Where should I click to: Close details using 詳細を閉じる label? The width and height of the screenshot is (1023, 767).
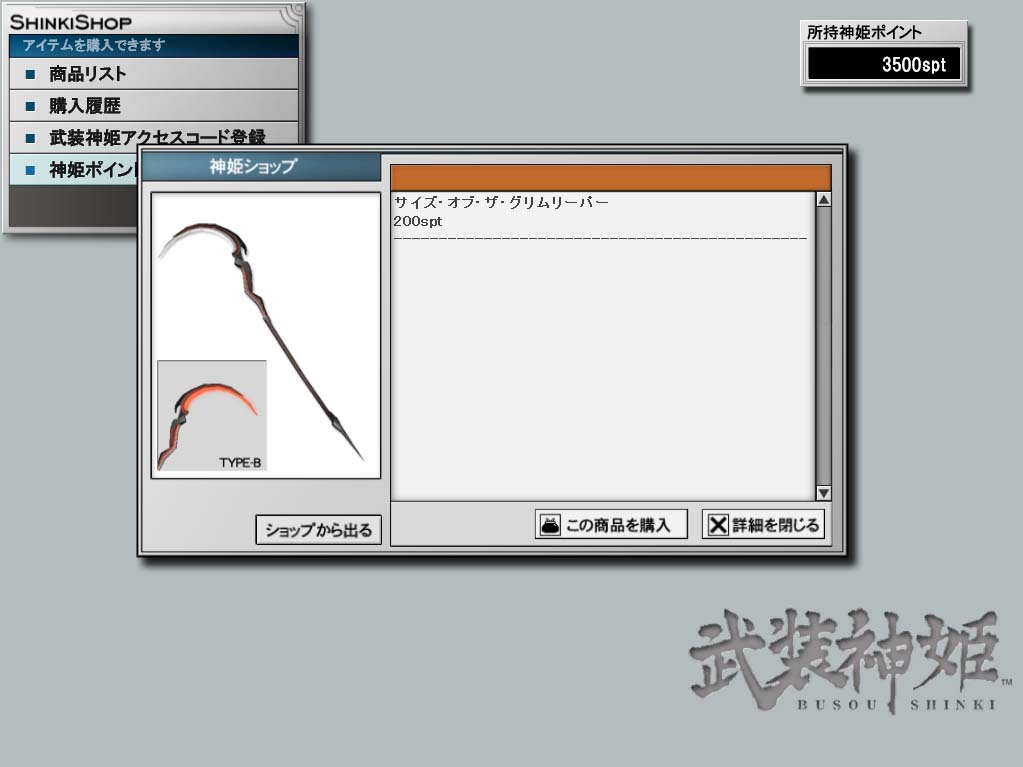pyautogui.click(x=775, y=525)
